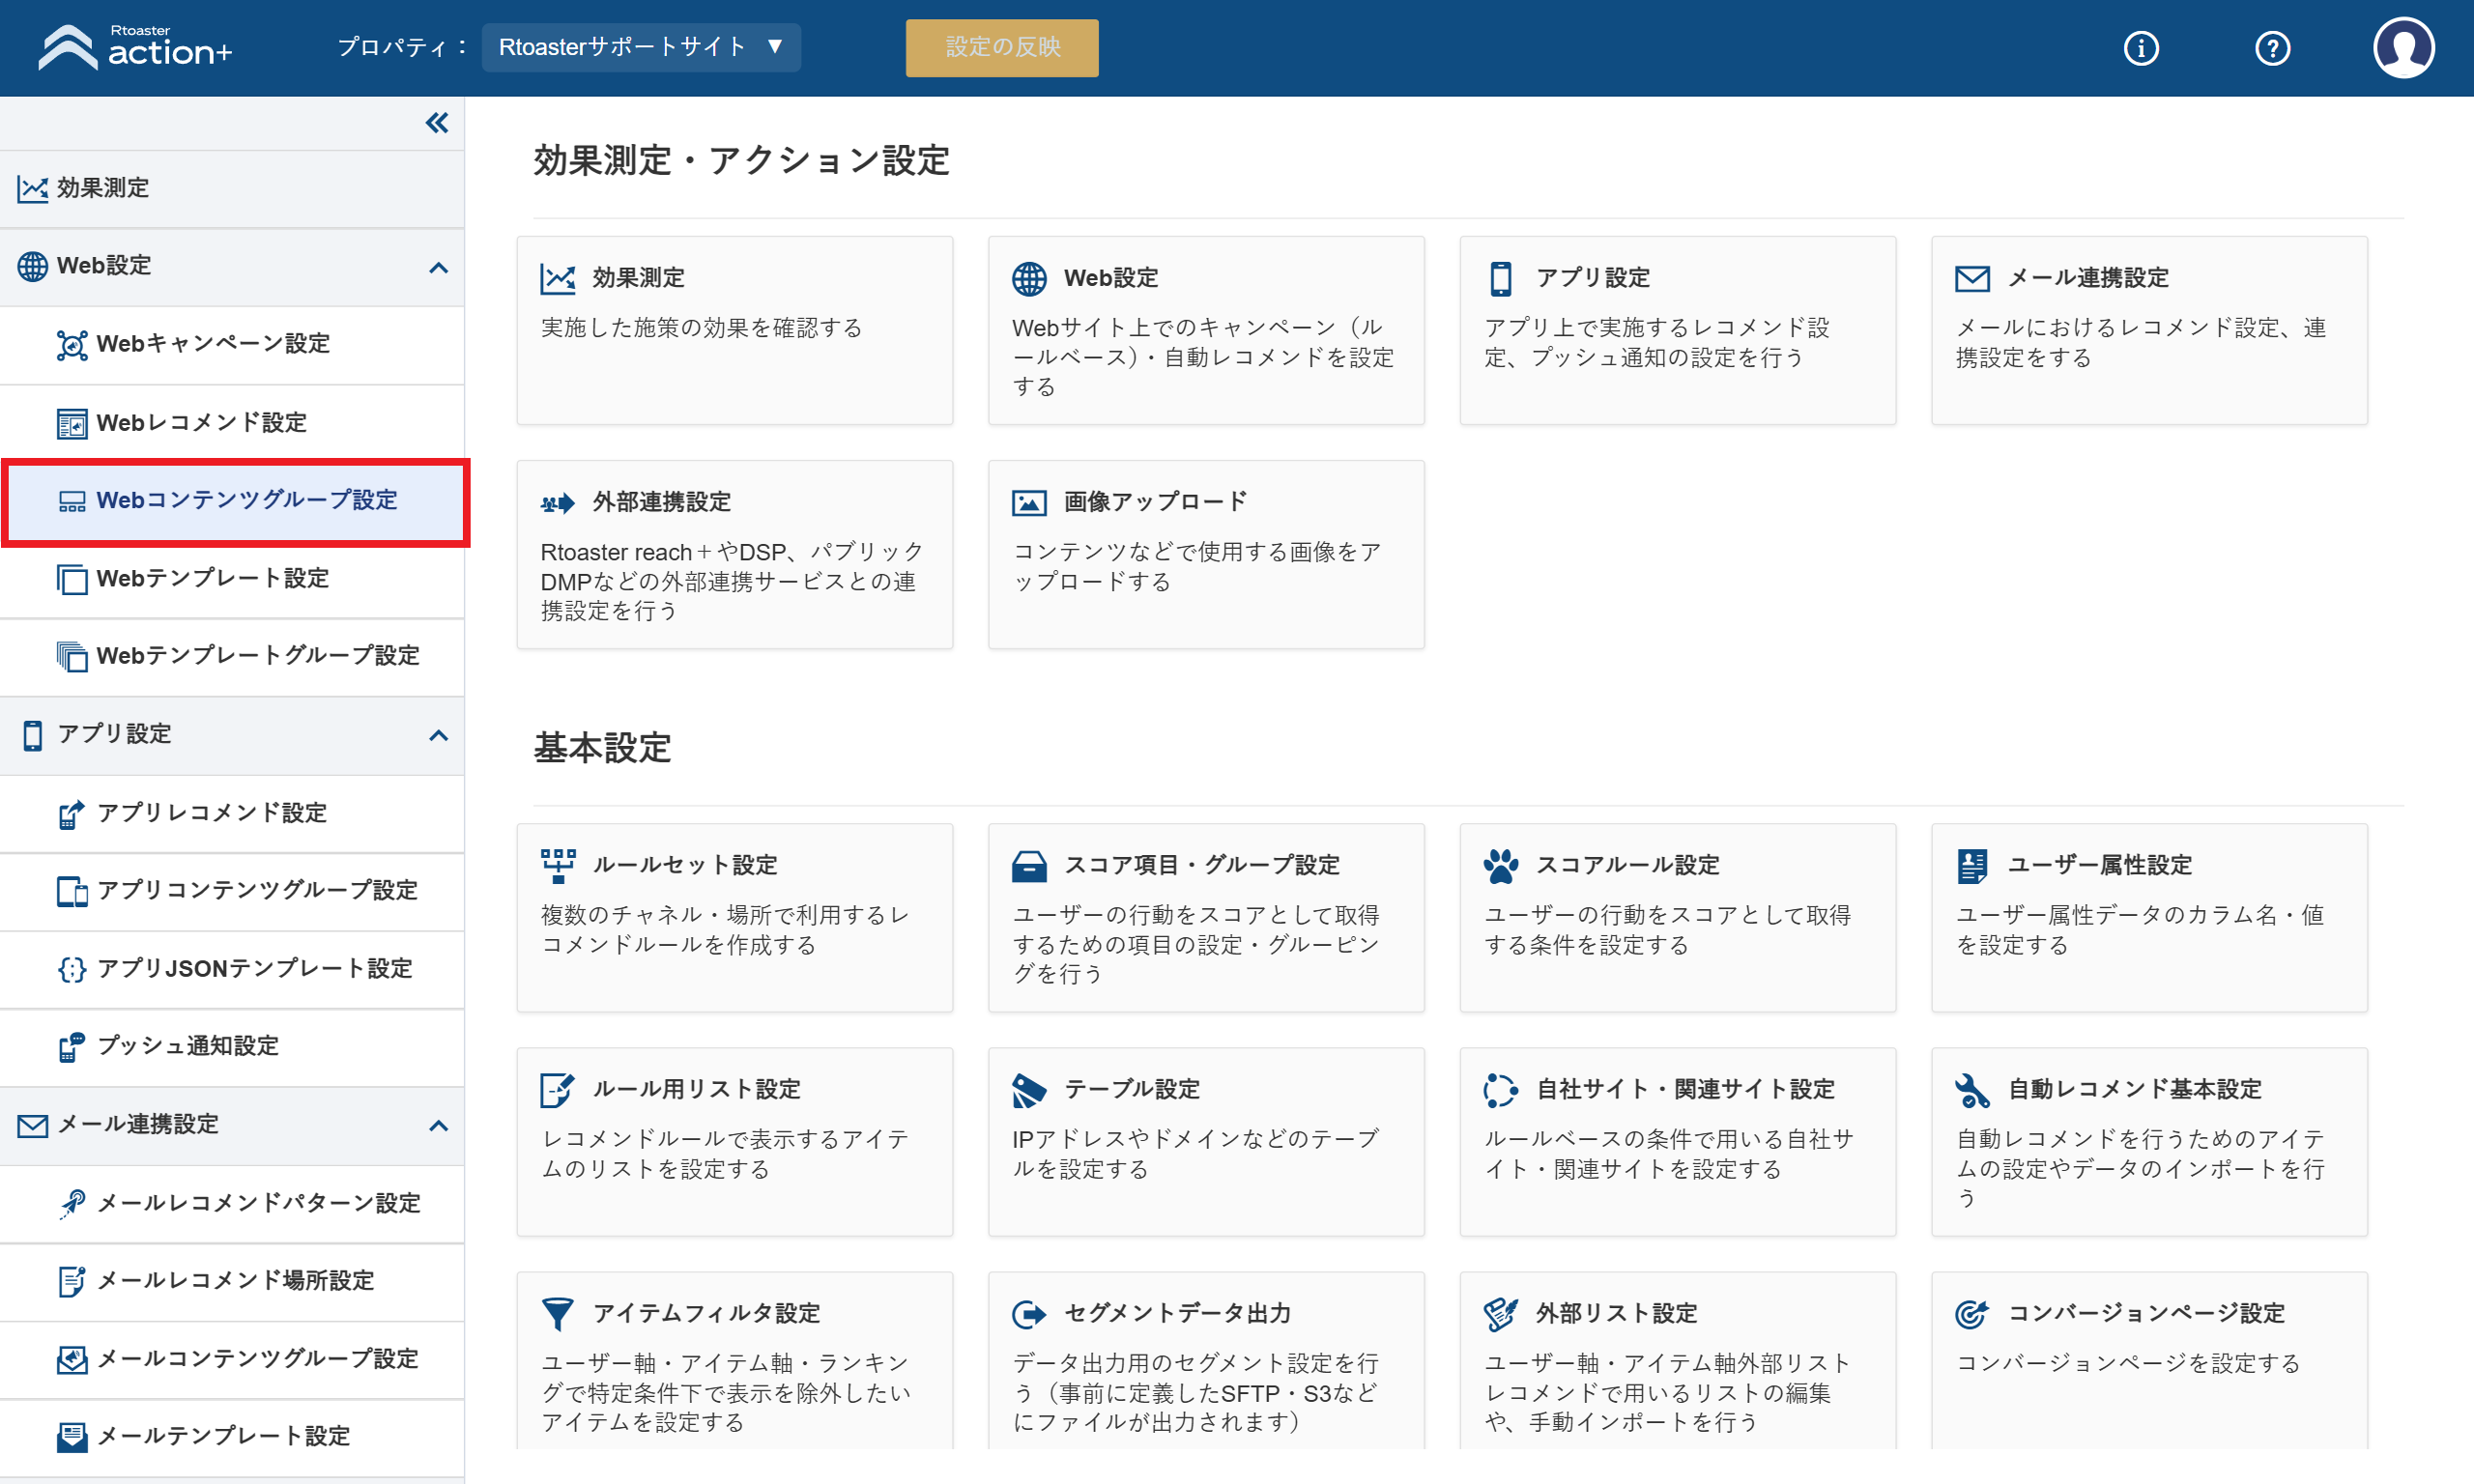The height and width of the screenshot is (1484, 2474).
Task: Open the メール連携設定 card title link
Action: (2087, 278)
